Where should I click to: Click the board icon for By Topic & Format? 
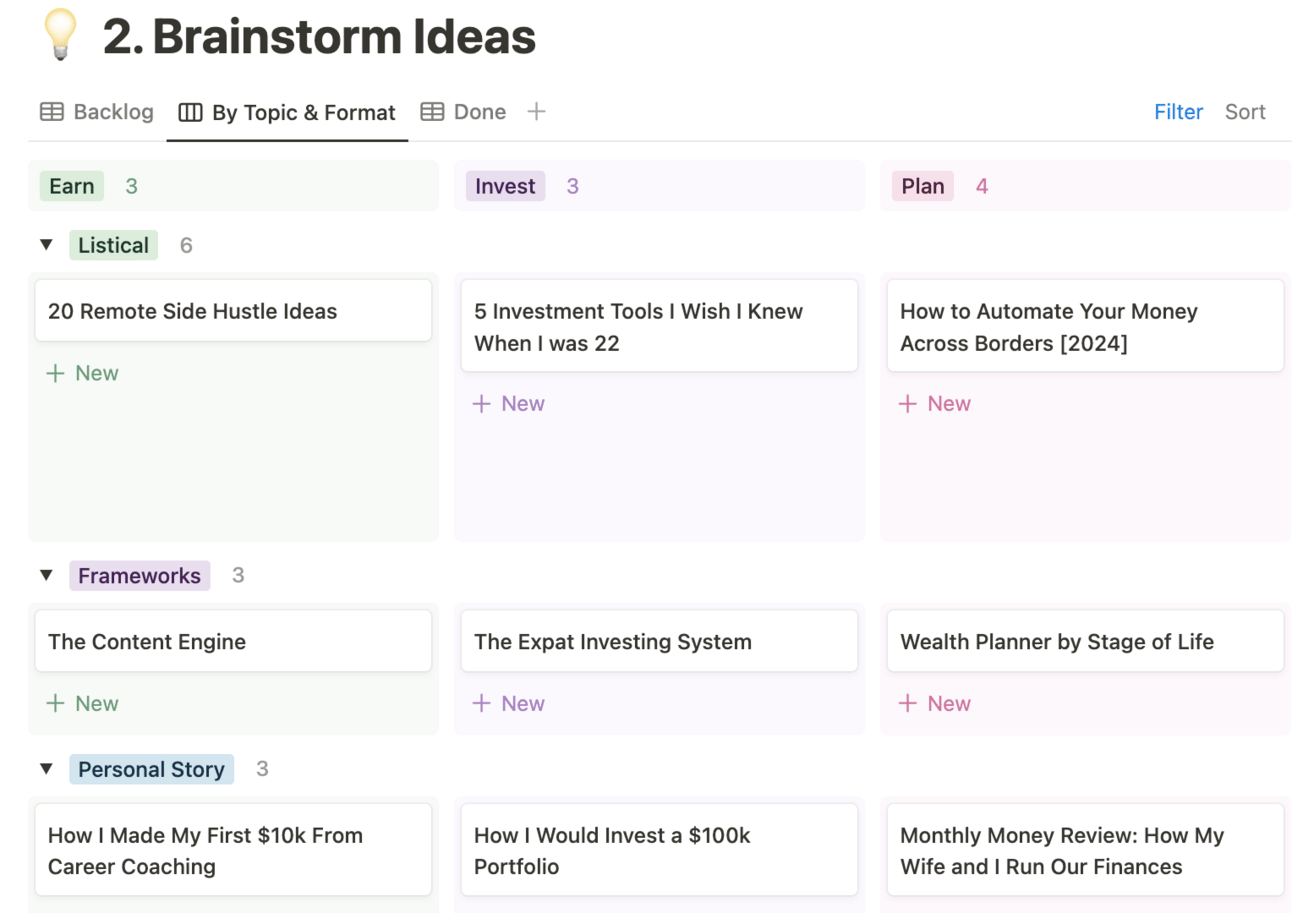coord(190,113)
